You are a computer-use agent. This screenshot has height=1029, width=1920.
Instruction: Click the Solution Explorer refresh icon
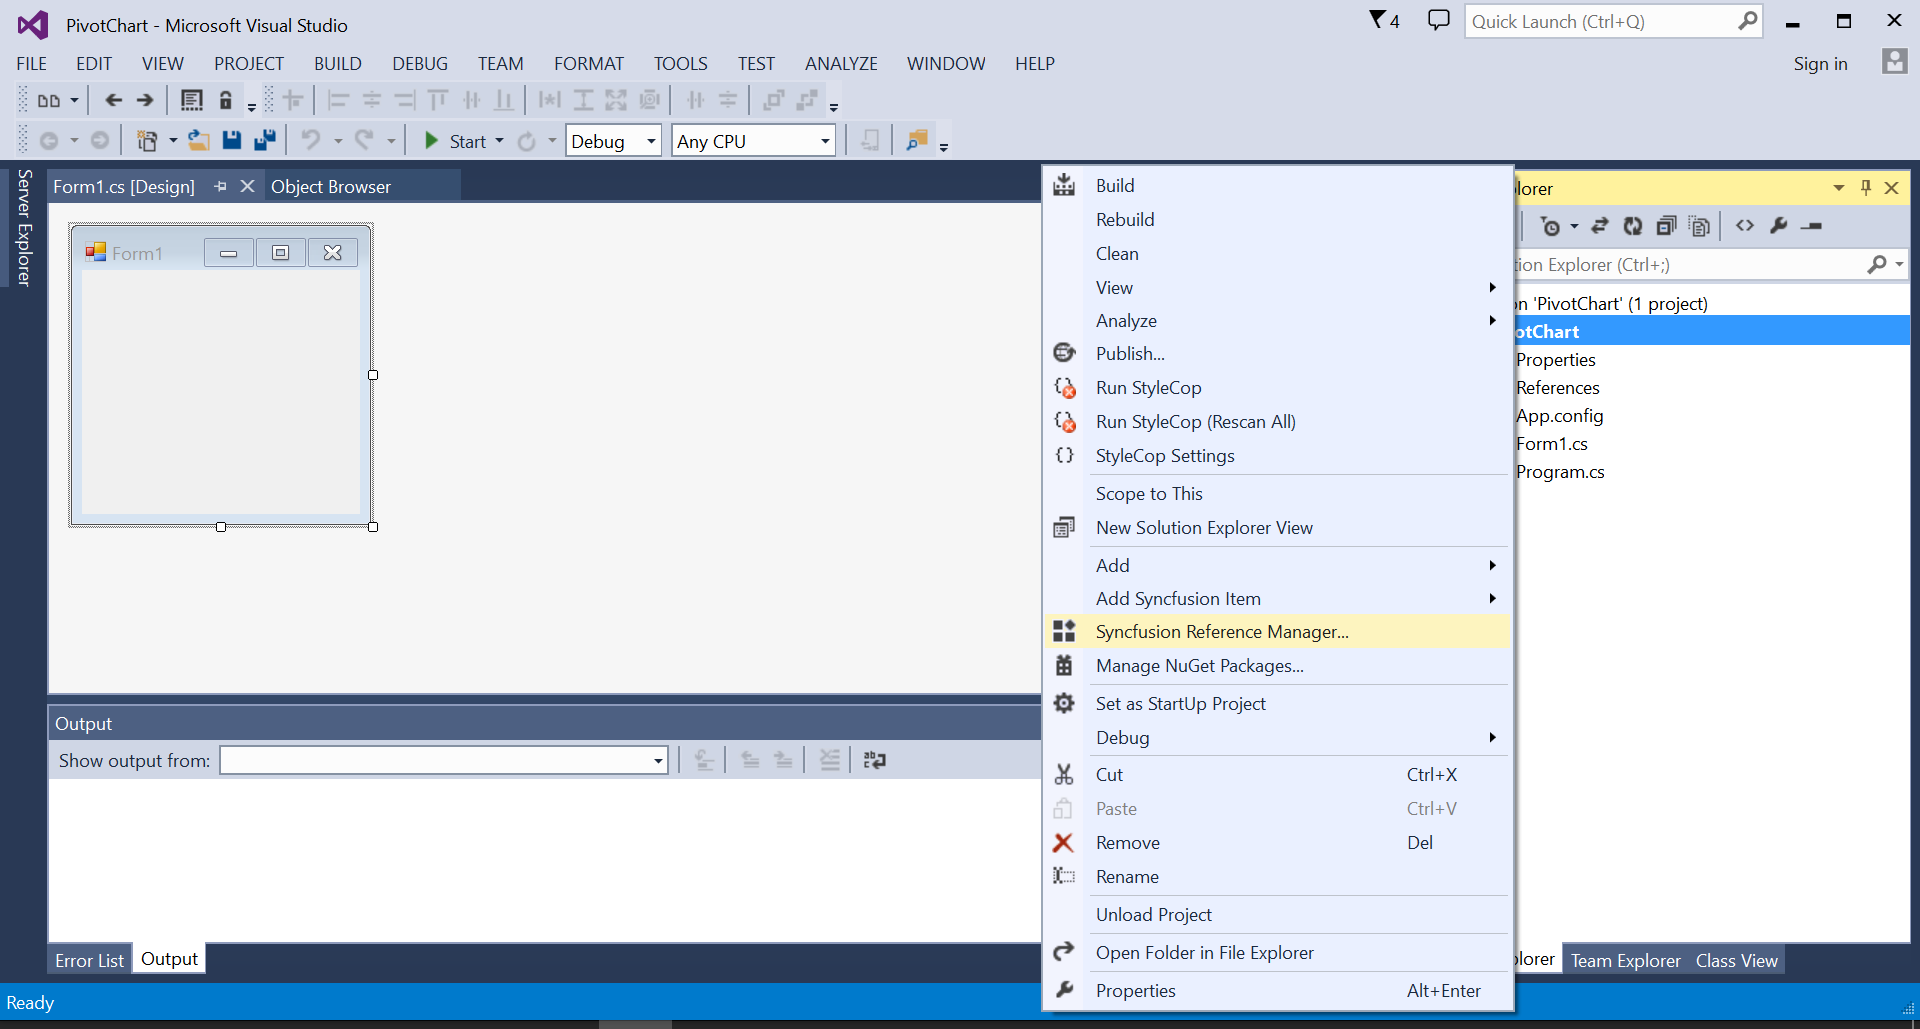pos(1632,226)
